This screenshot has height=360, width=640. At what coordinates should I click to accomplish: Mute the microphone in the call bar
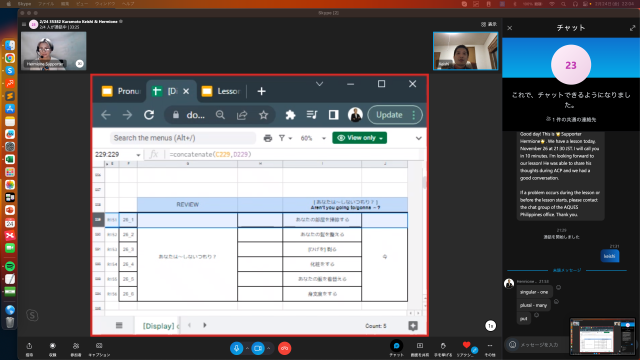tap(236, 348)
